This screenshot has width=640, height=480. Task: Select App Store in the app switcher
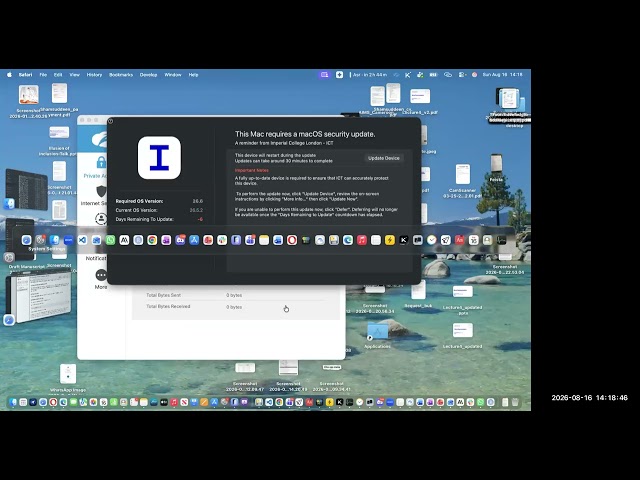pos(194,240)
